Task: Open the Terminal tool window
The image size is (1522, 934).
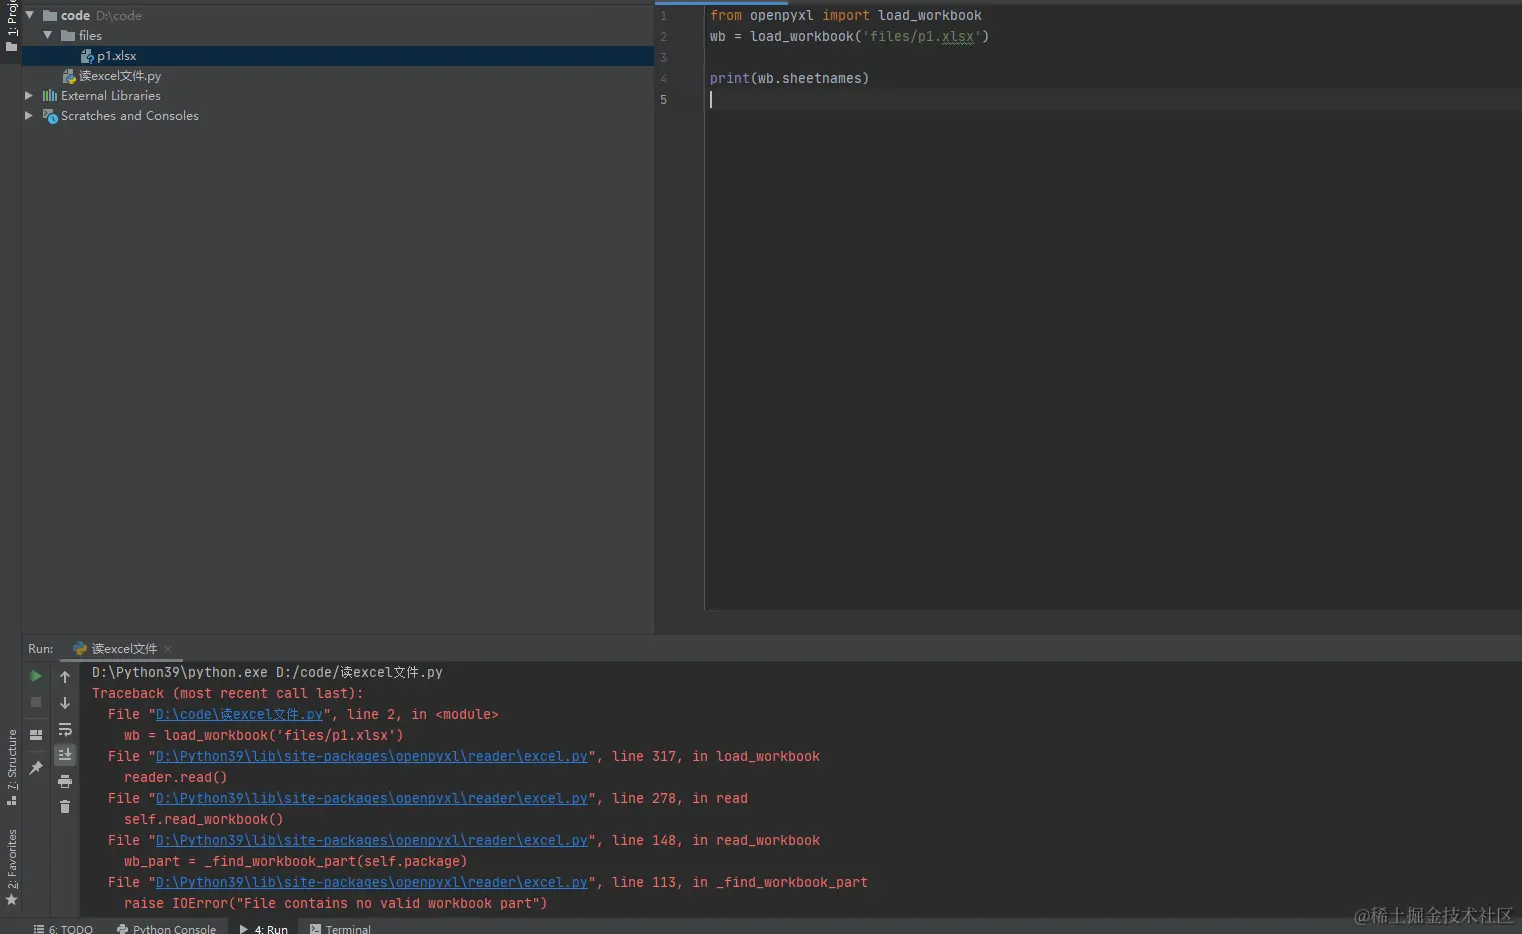Action: (340, 929)
